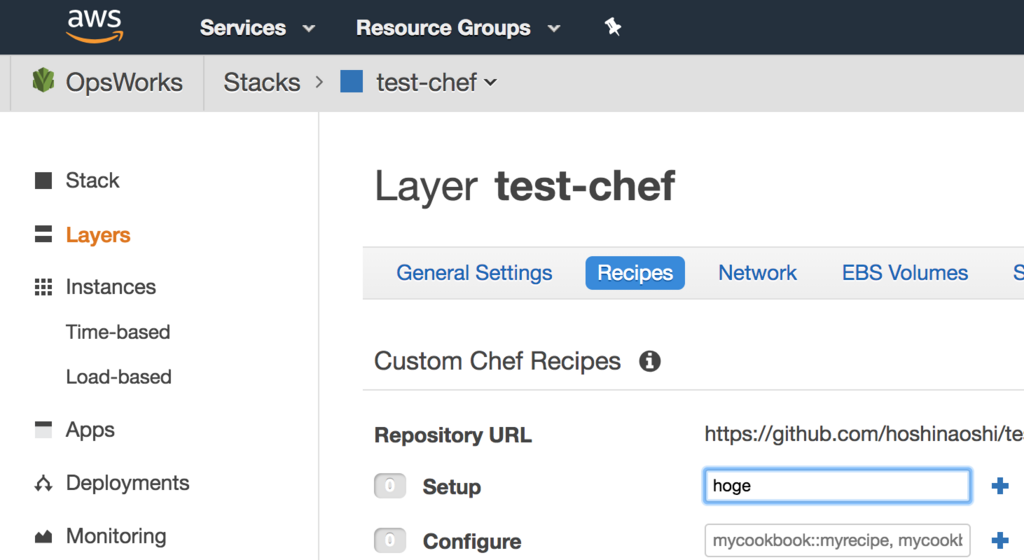Click the Layer test-chef heading
Viewport: 1024px width, 560px height.
tap(524, 186)
